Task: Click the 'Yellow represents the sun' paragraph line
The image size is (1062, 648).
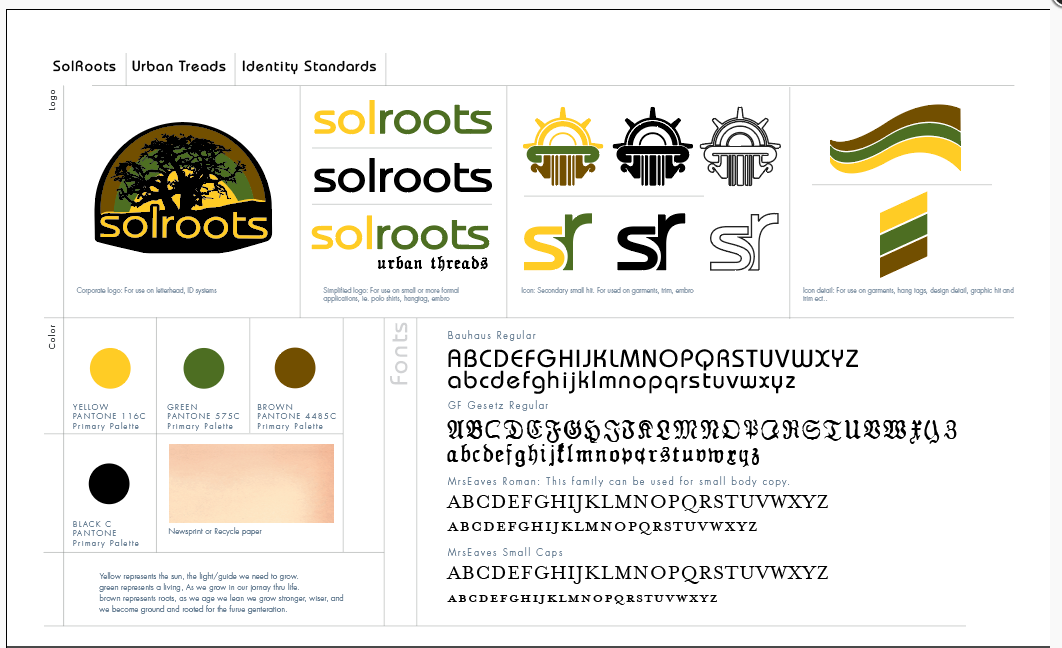Action: click(198, 576)
